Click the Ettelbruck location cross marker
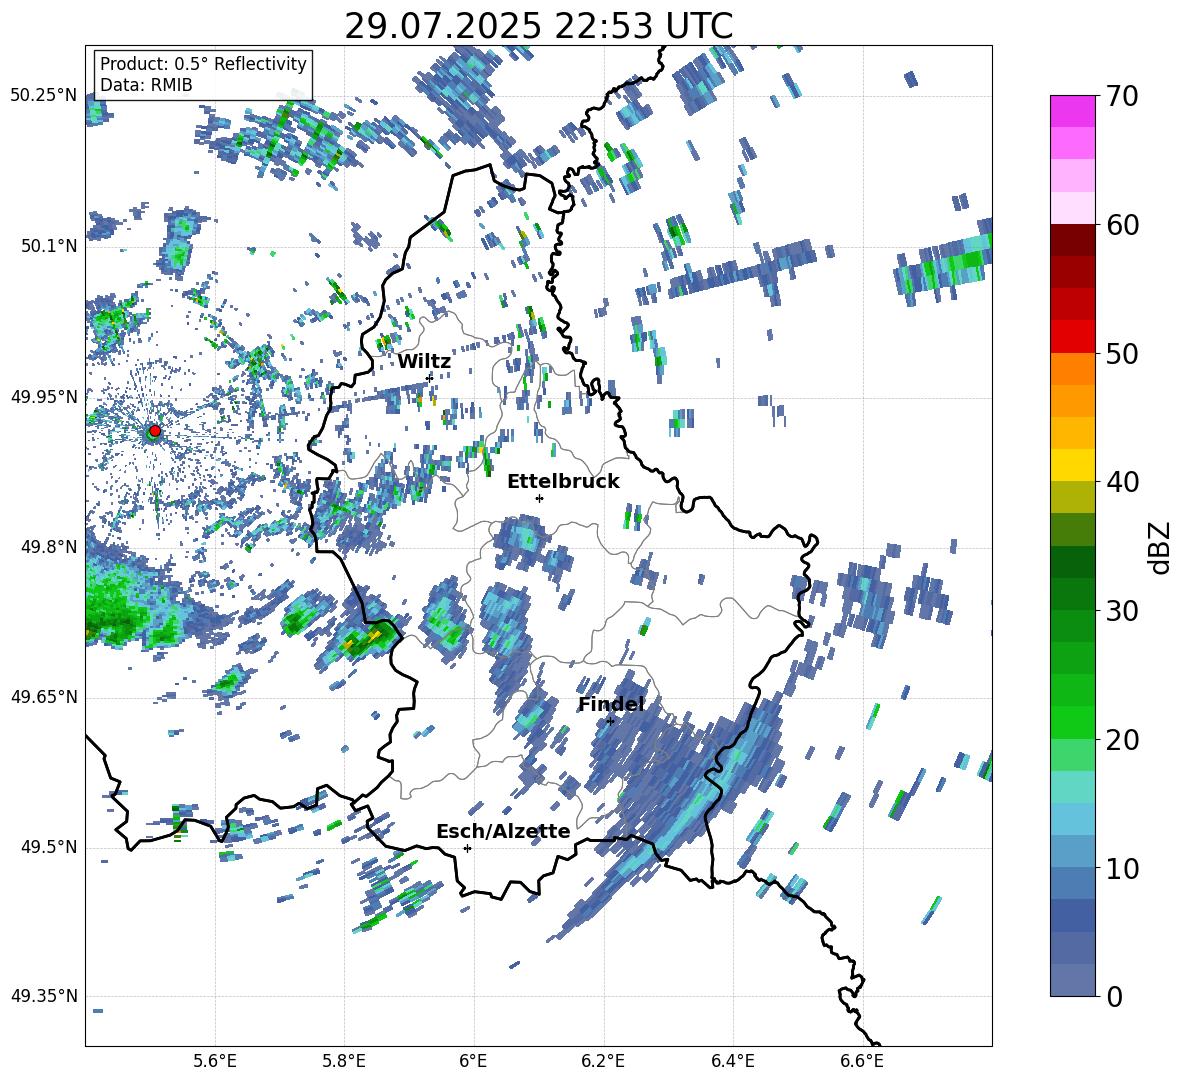 539,498
